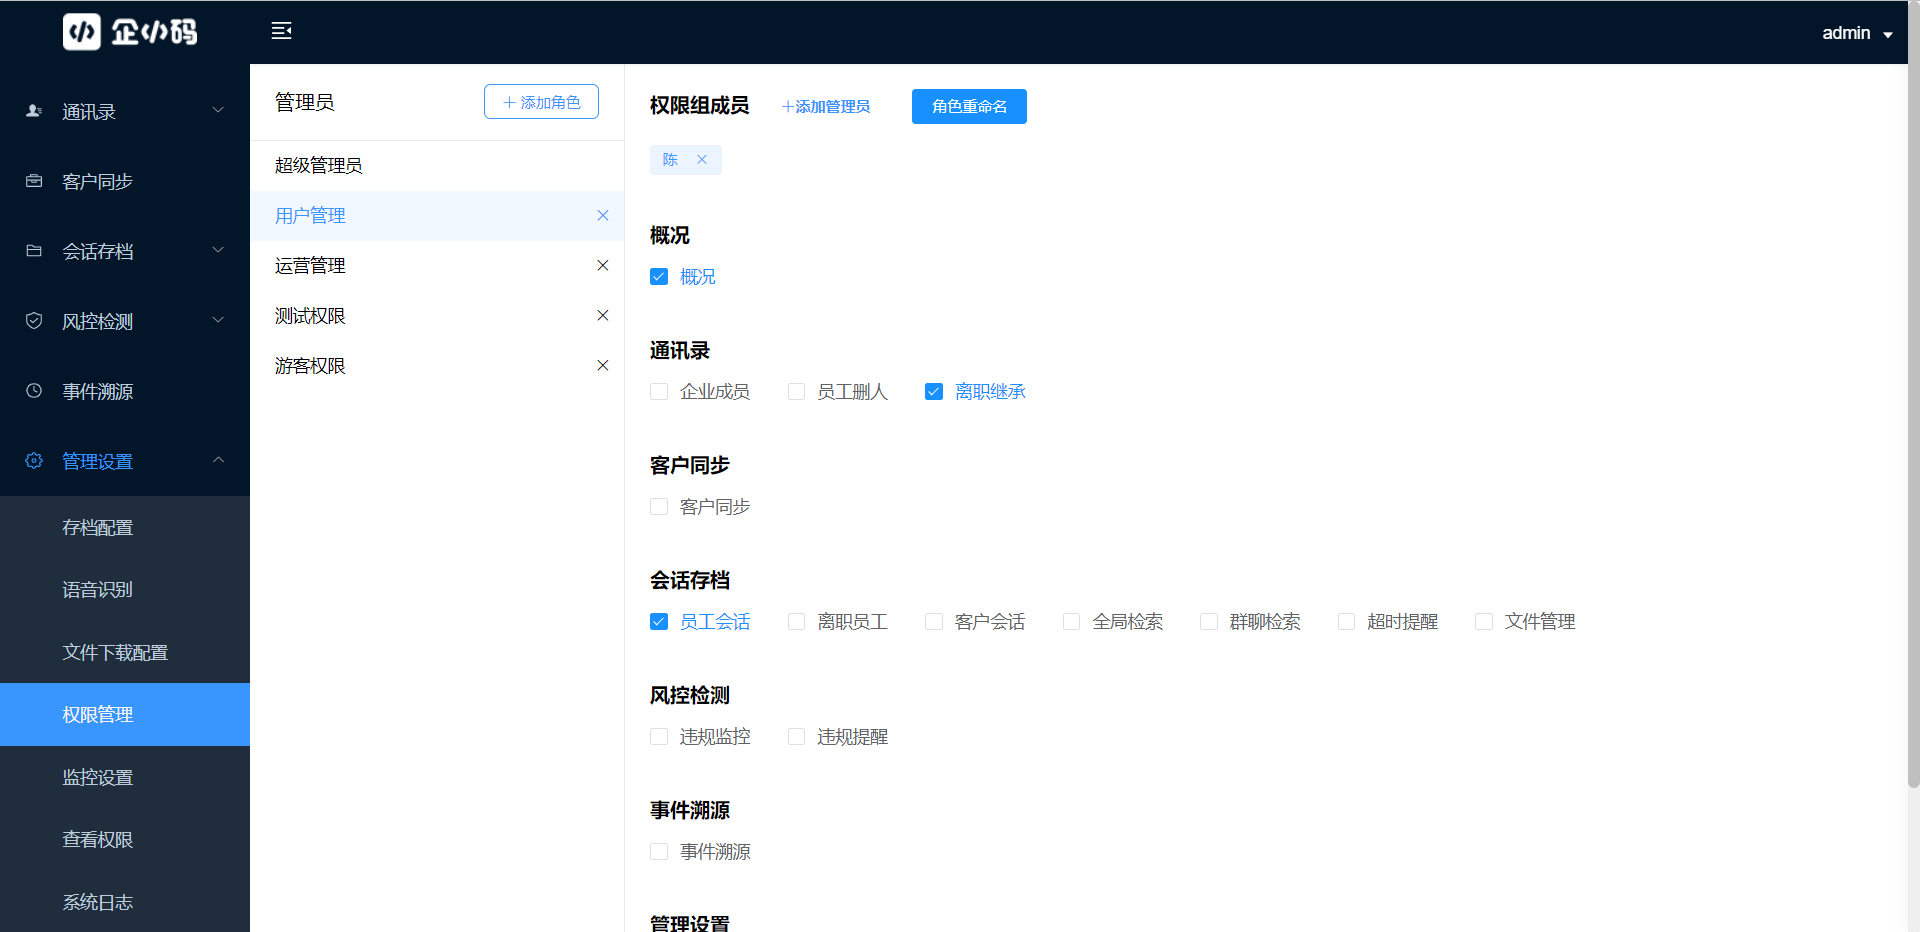Open the 存档配置 submenu item

click(x=125, y=527)
